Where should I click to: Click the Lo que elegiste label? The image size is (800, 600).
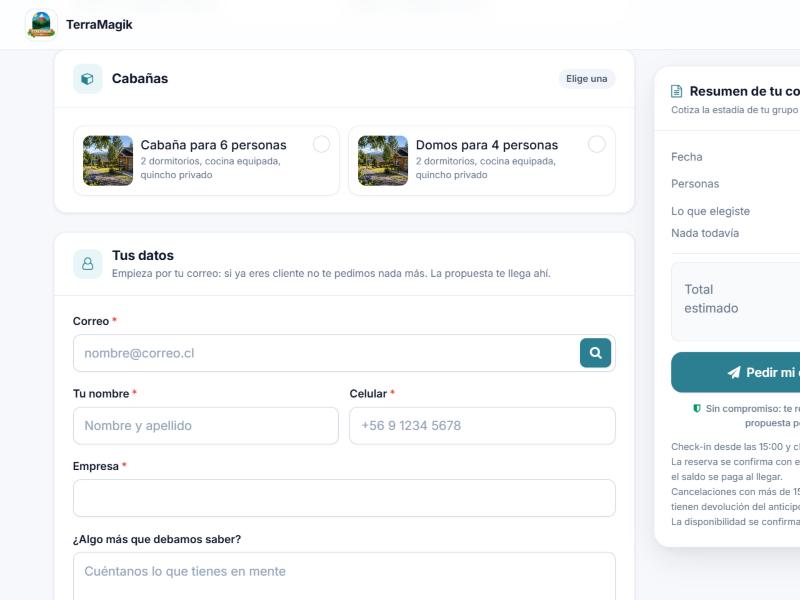[711, 211]
